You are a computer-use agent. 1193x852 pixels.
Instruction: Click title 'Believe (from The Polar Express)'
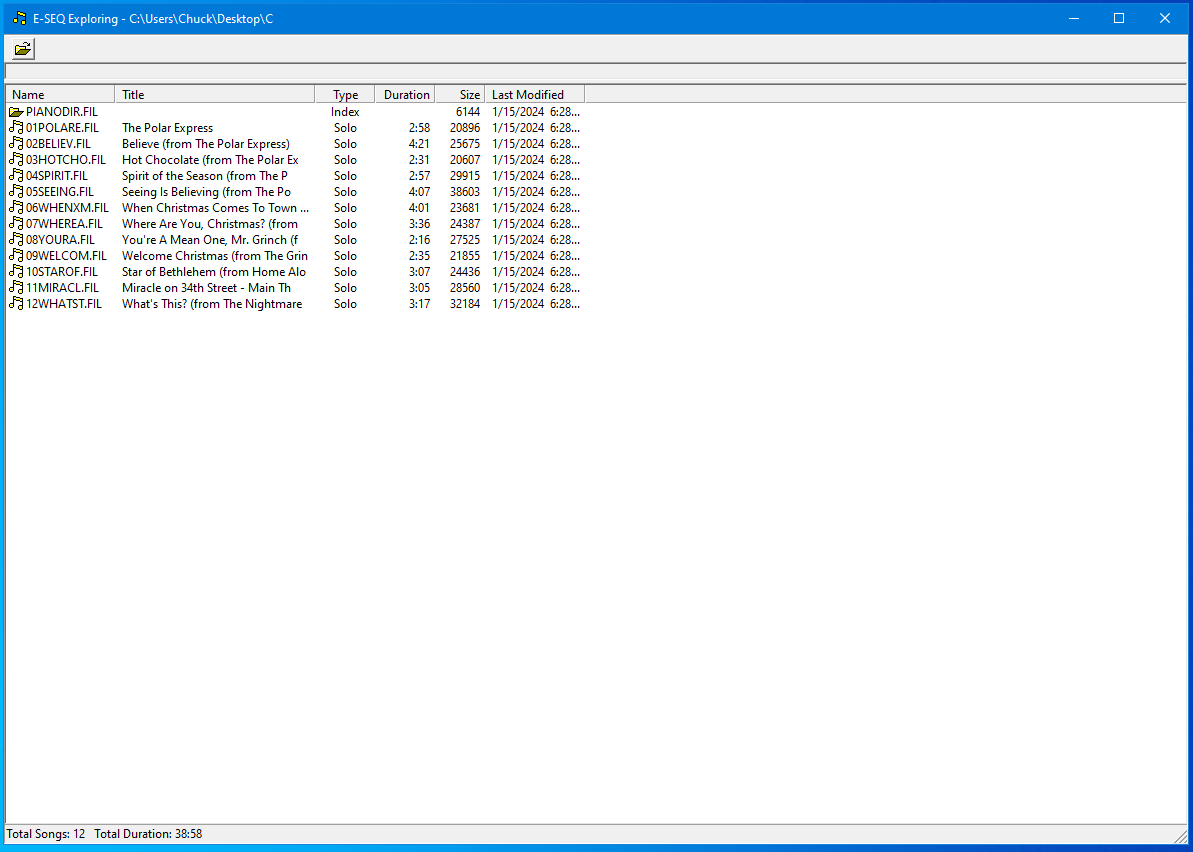coord(205,144)
